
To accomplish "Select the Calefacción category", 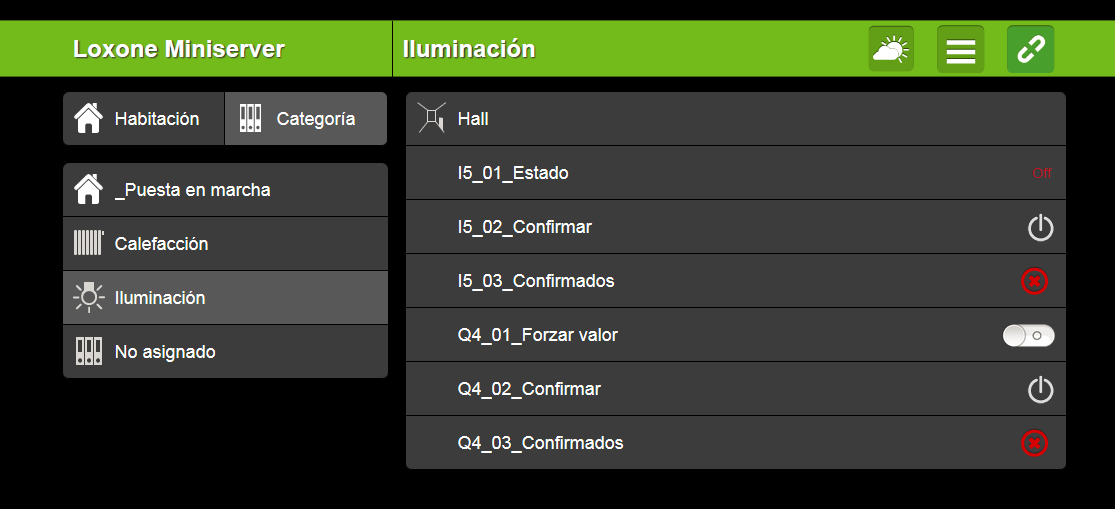I will tap(225, 244).
